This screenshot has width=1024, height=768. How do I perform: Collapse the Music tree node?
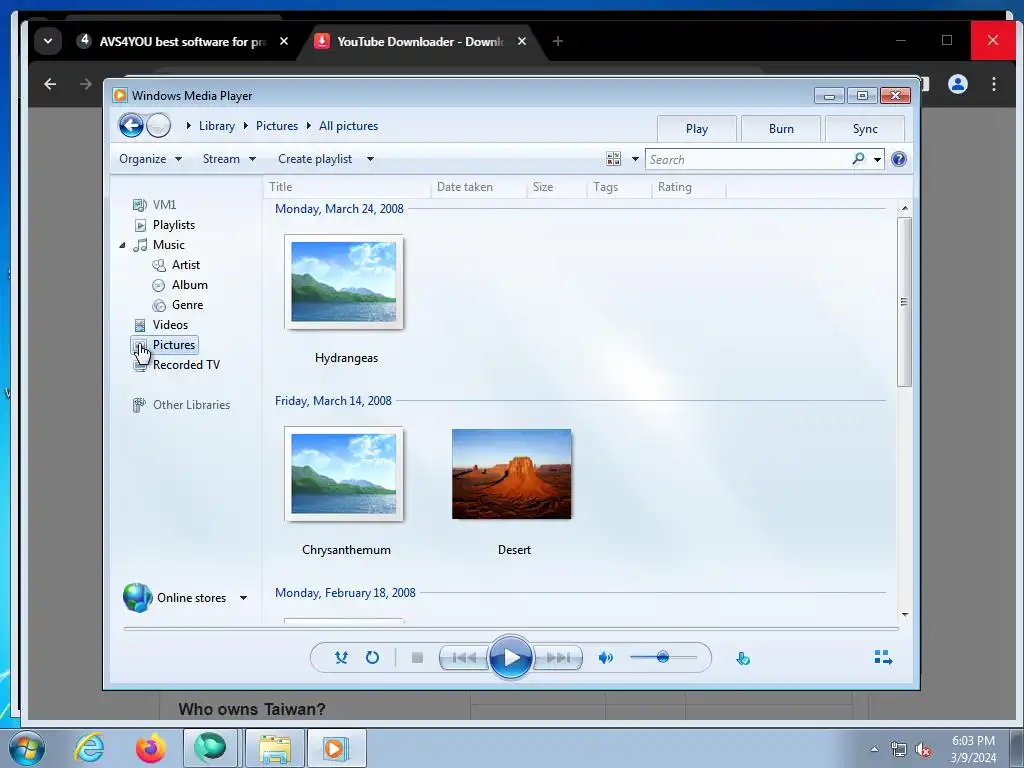click(x=122, y=245)
